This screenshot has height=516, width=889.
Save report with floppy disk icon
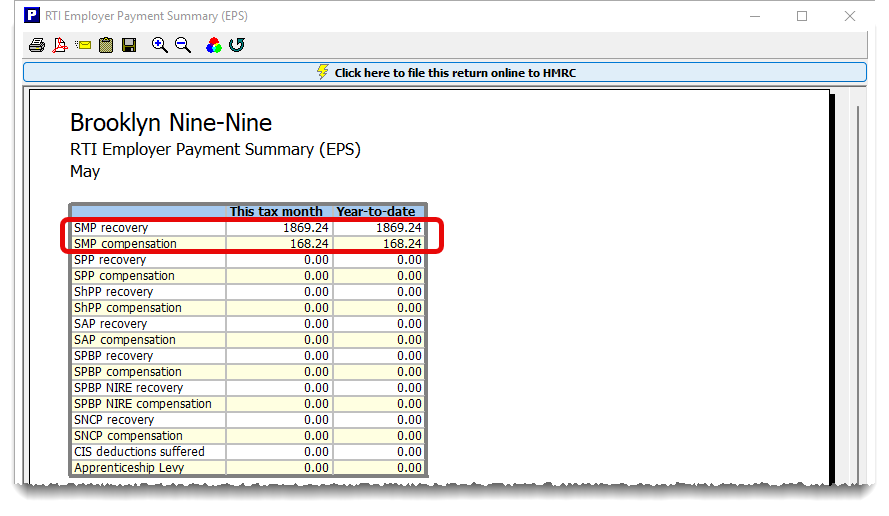point(129,45)
